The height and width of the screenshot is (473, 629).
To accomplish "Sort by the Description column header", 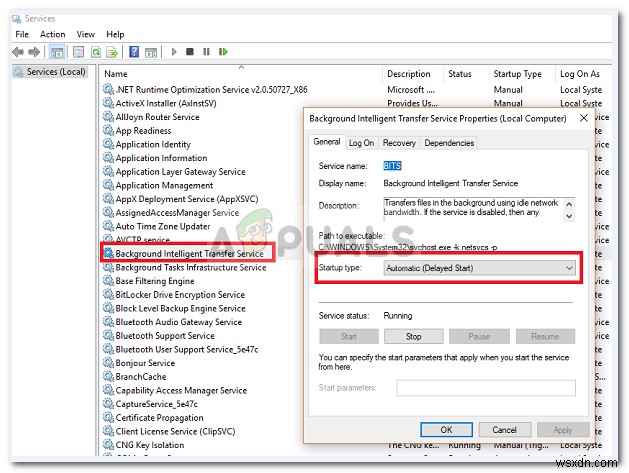I will pyautogui.click(x=409, y=74).
